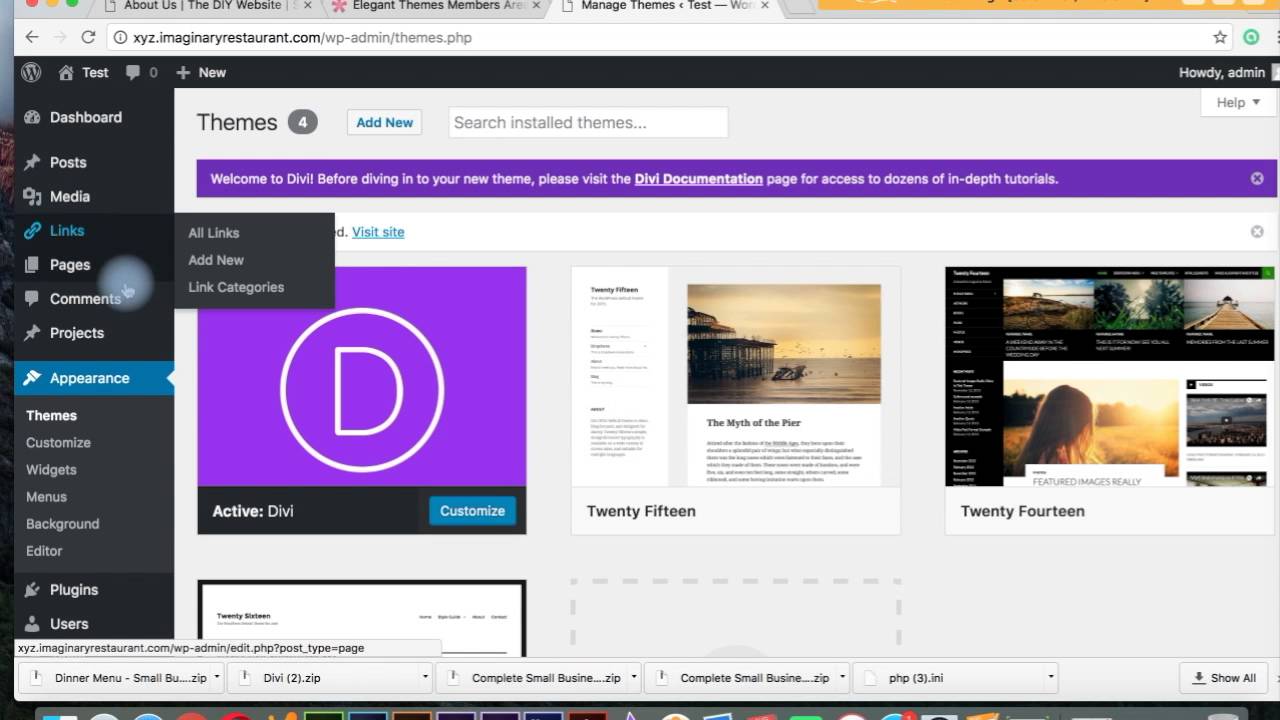Image resolution: width=1280 pixels, height=720 pixels.
Task: Bookmark this page with star icon
Action: (1220, 37)
